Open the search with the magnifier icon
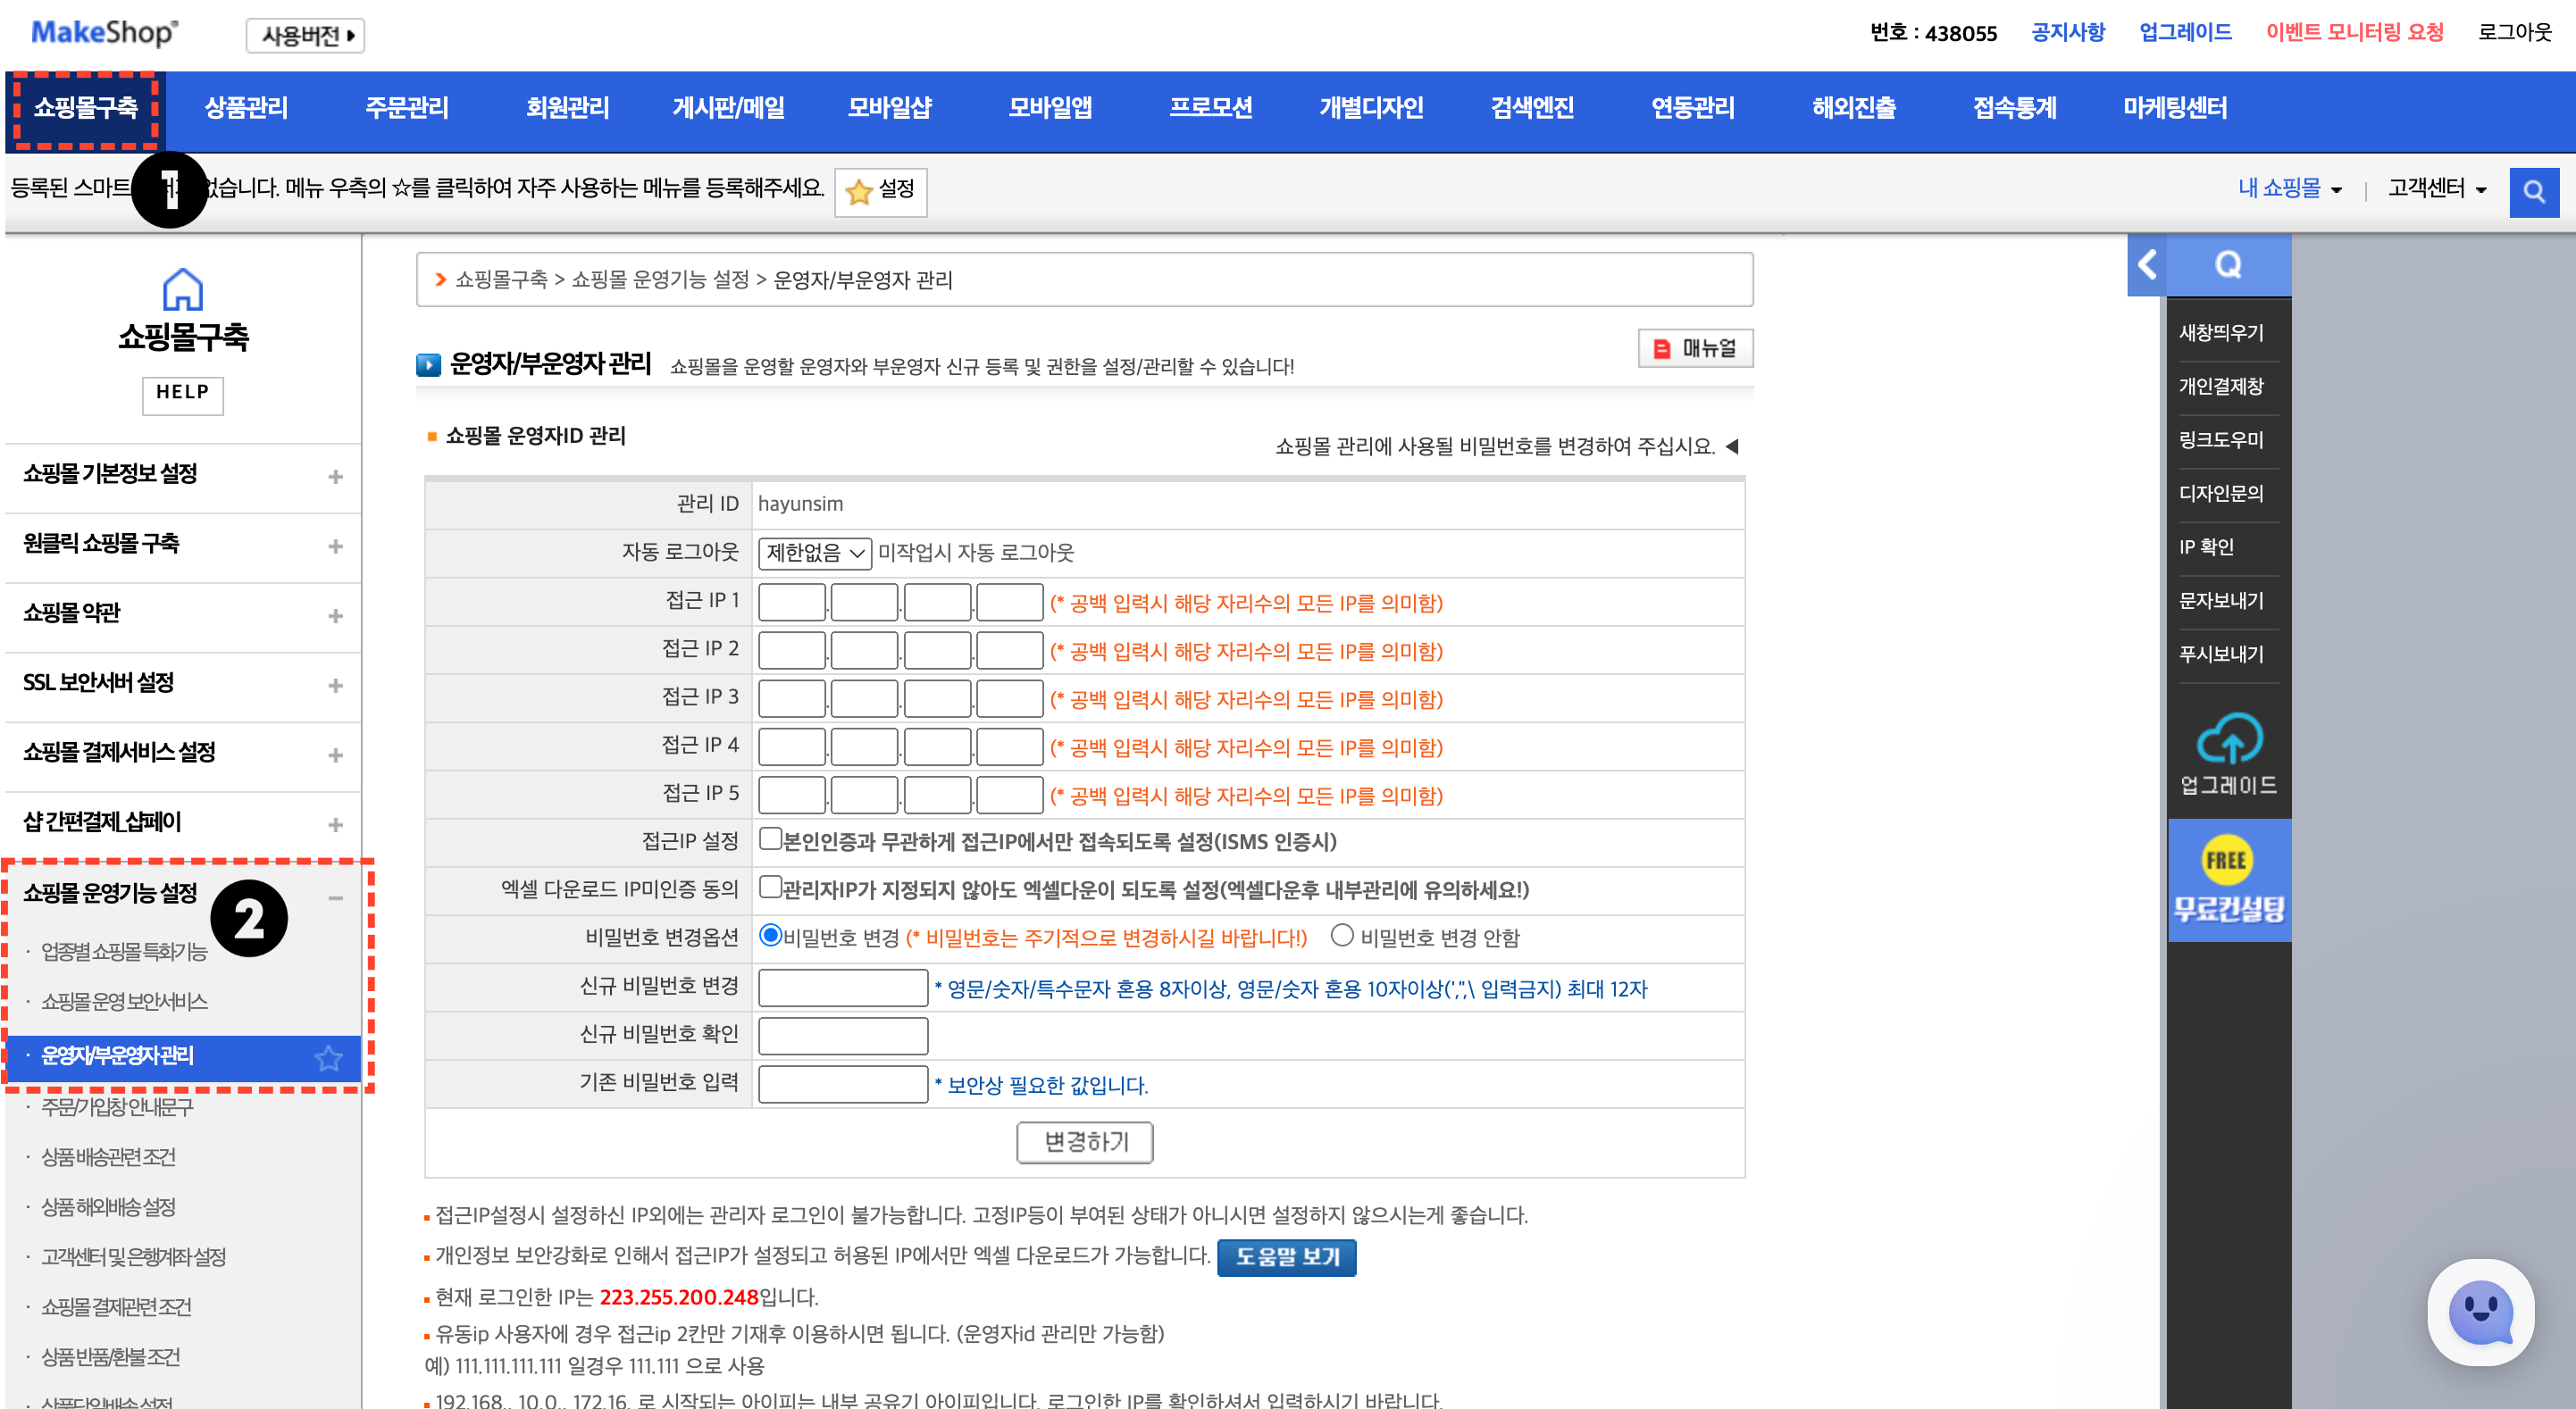Image resolution: width=2576 pixels, height=1409 pixels. (2534, 192)
